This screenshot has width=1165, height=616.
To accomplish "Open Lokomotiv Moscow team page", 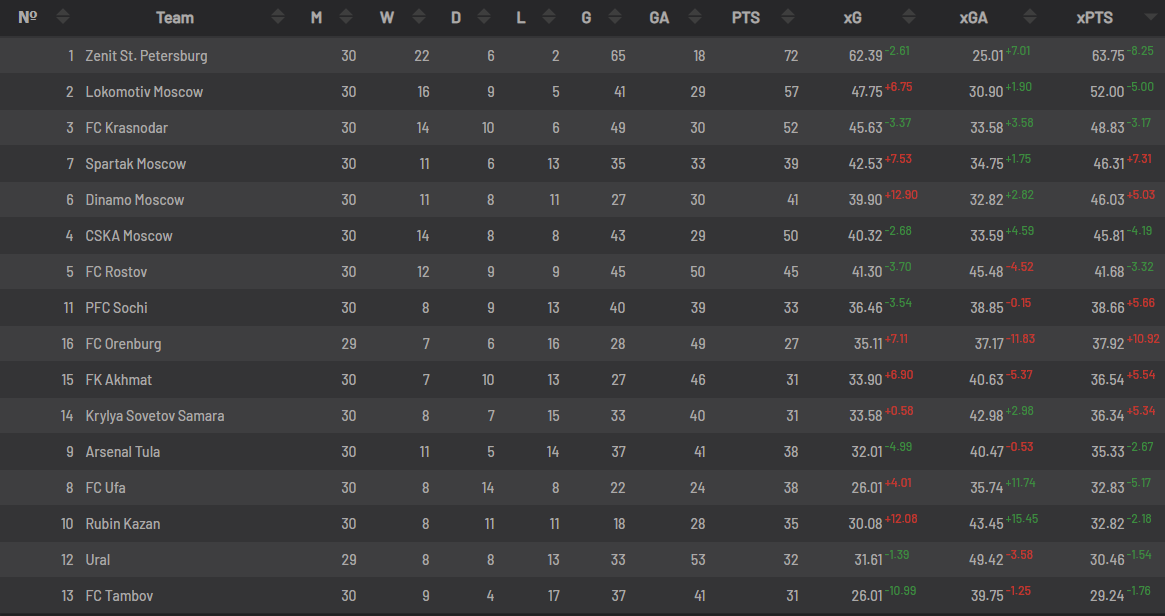I will pos(144,92).
